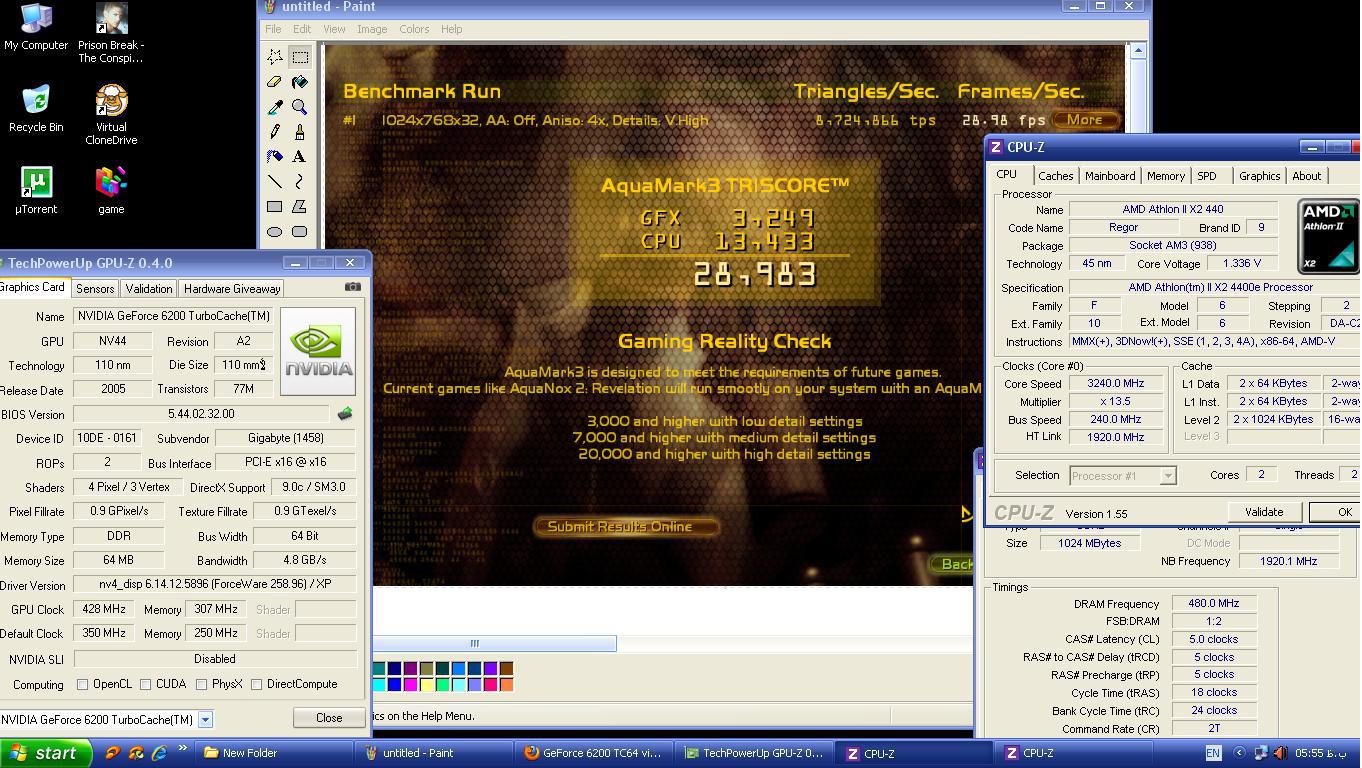
Task: Open the Processor #1 selection dropdown in CPU-Z
Action: pos(1167,476)
